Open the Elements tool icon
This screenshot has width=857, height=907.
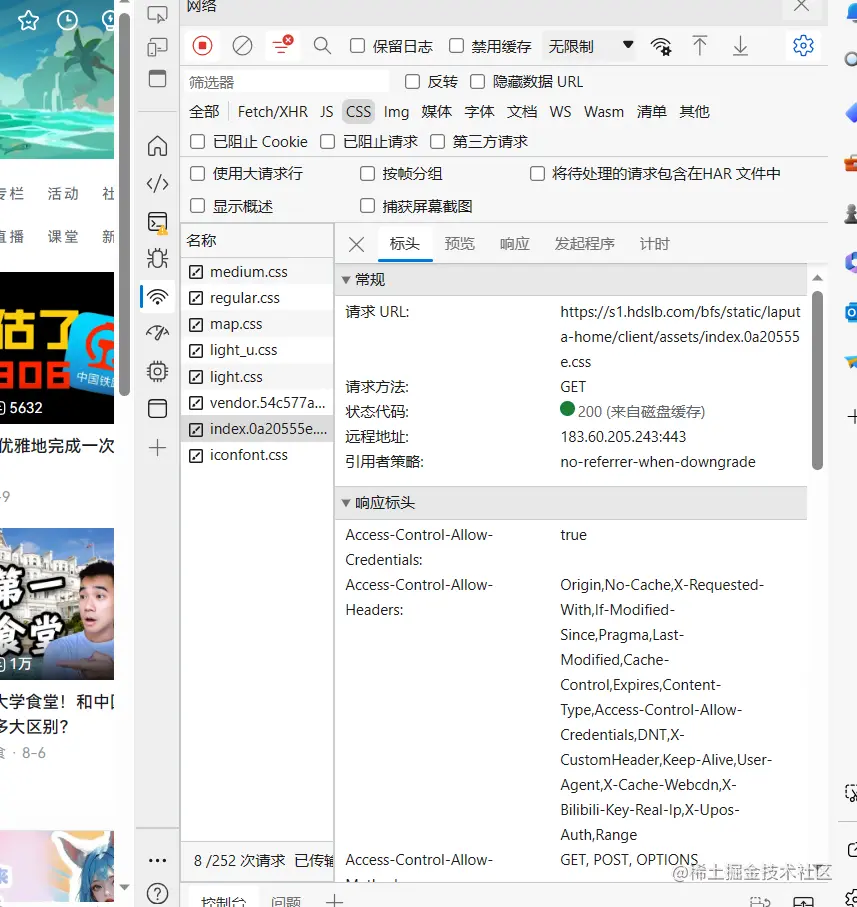pyautogui.click(x=157, y=184)
